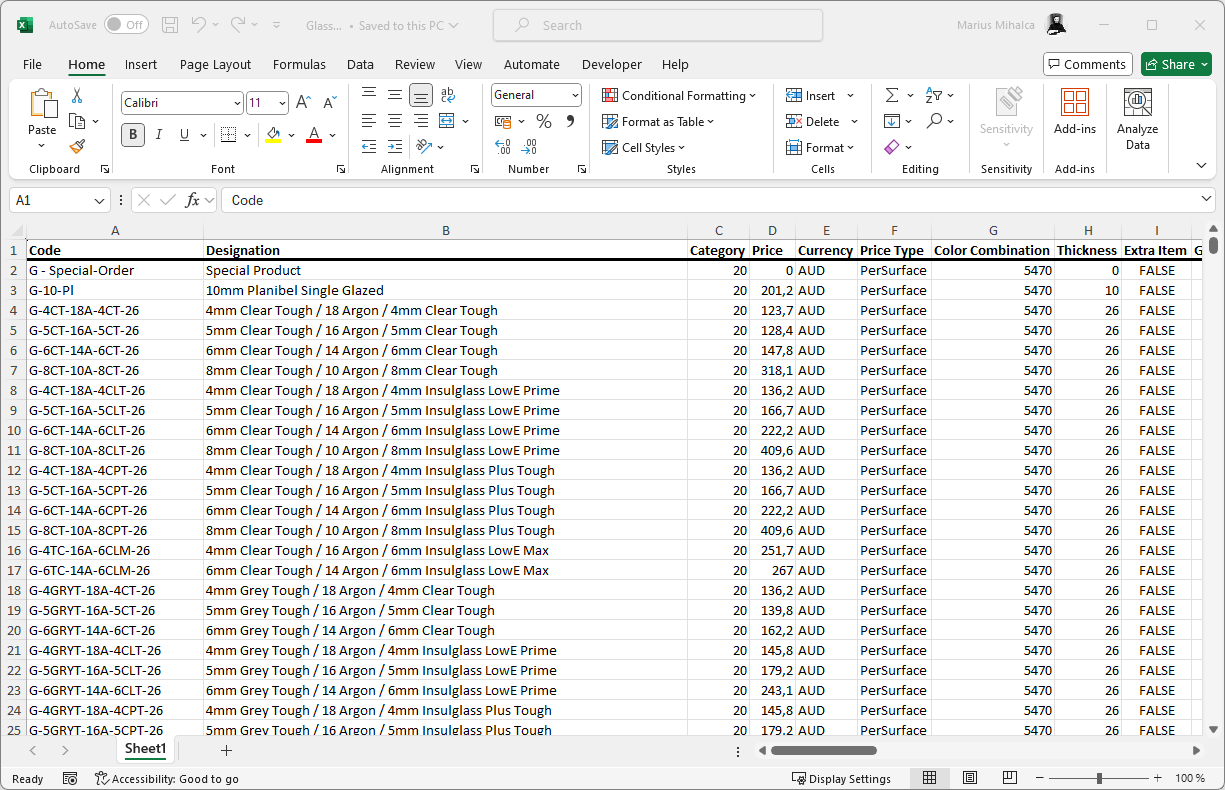Click the Merge & Center icon
1225x790 pixels.
click(446, 121)
